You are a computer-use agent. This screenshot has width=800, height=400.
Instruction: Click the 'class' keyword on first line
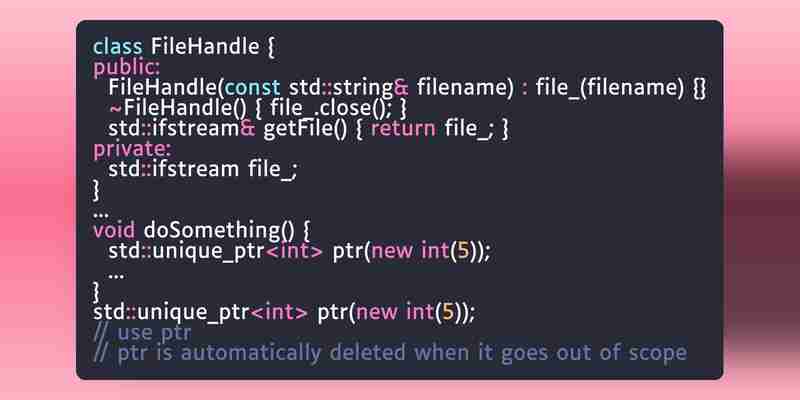(x=118, y=47)
